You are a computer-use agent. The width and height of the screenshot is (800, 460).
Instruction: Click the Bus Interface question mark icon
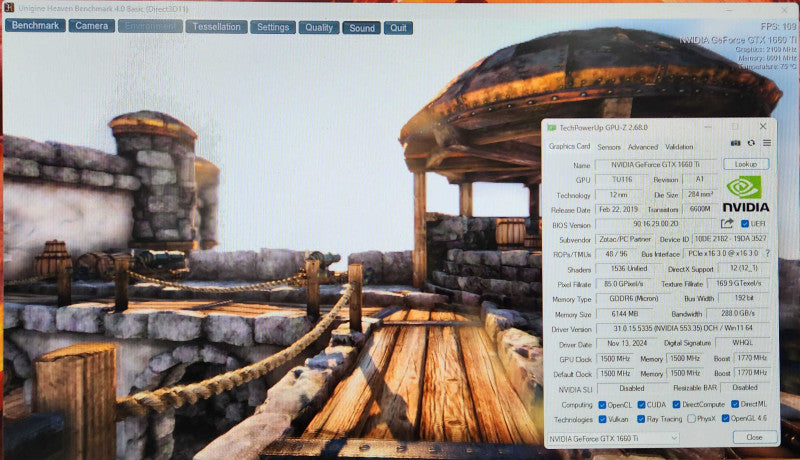pyautogui.click(x=768, y=253)
